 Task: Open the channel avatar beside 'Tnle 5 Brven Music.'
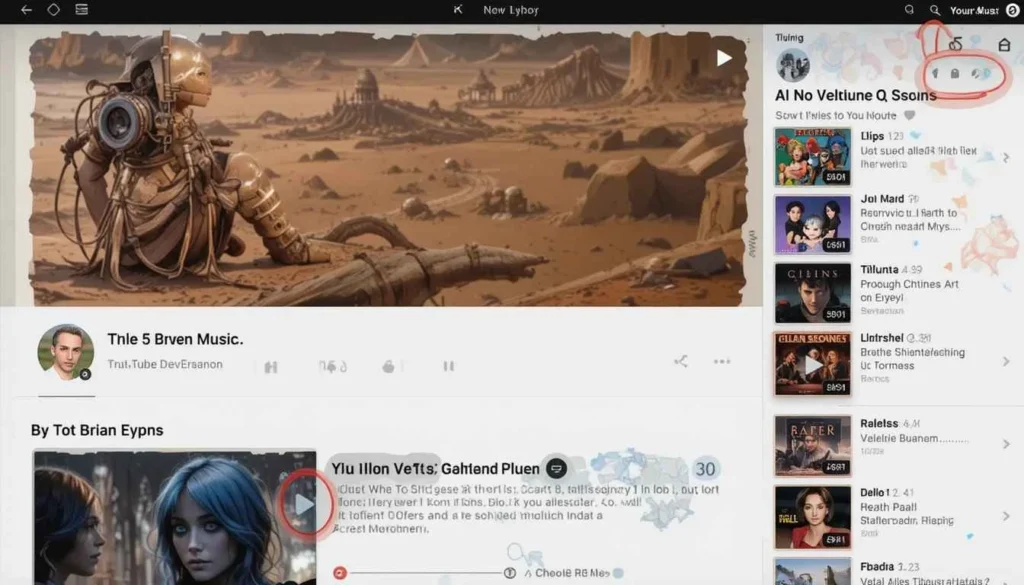65,352
